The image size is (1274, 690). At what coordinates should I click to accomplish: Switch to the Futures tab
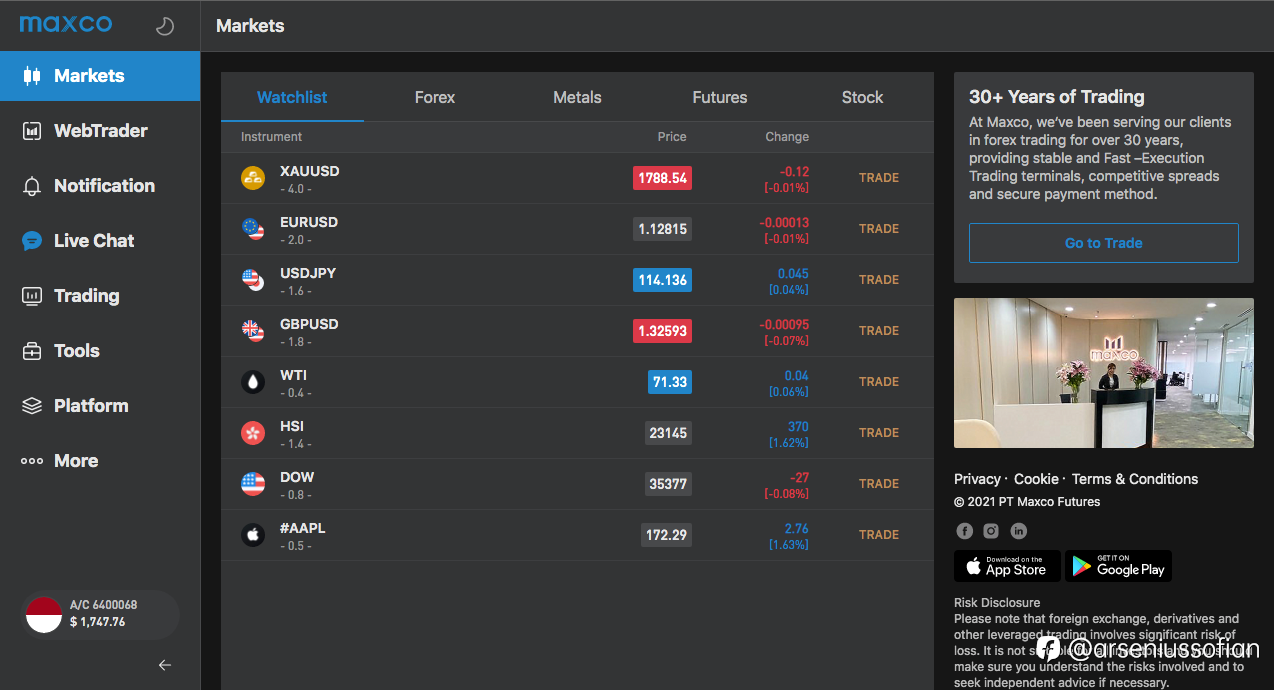(x=720, y=97)
